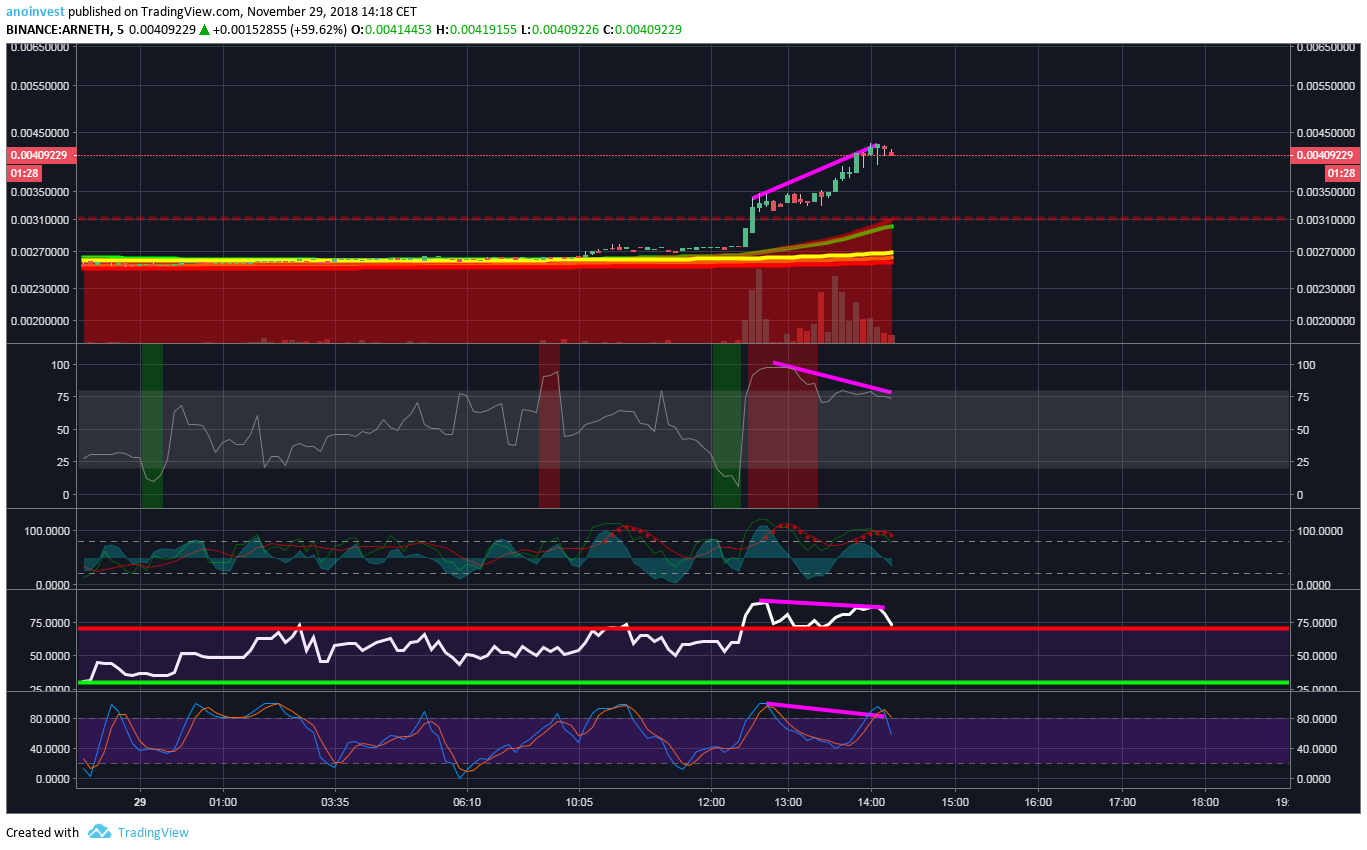Click 100.0000 on the right indicator axis
Screen dimensions: 1367x850
tap(1319, 531)
